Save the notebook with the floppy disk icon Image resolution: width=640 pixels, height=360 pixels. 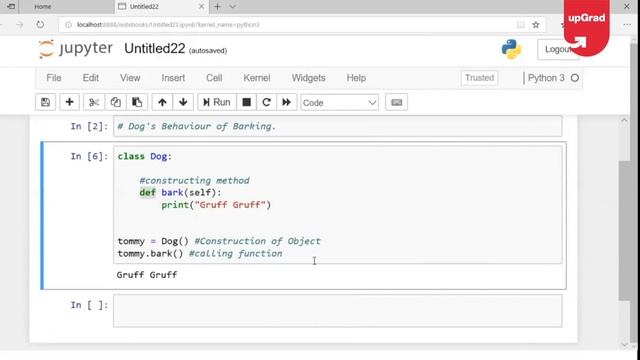click(45, 102)
